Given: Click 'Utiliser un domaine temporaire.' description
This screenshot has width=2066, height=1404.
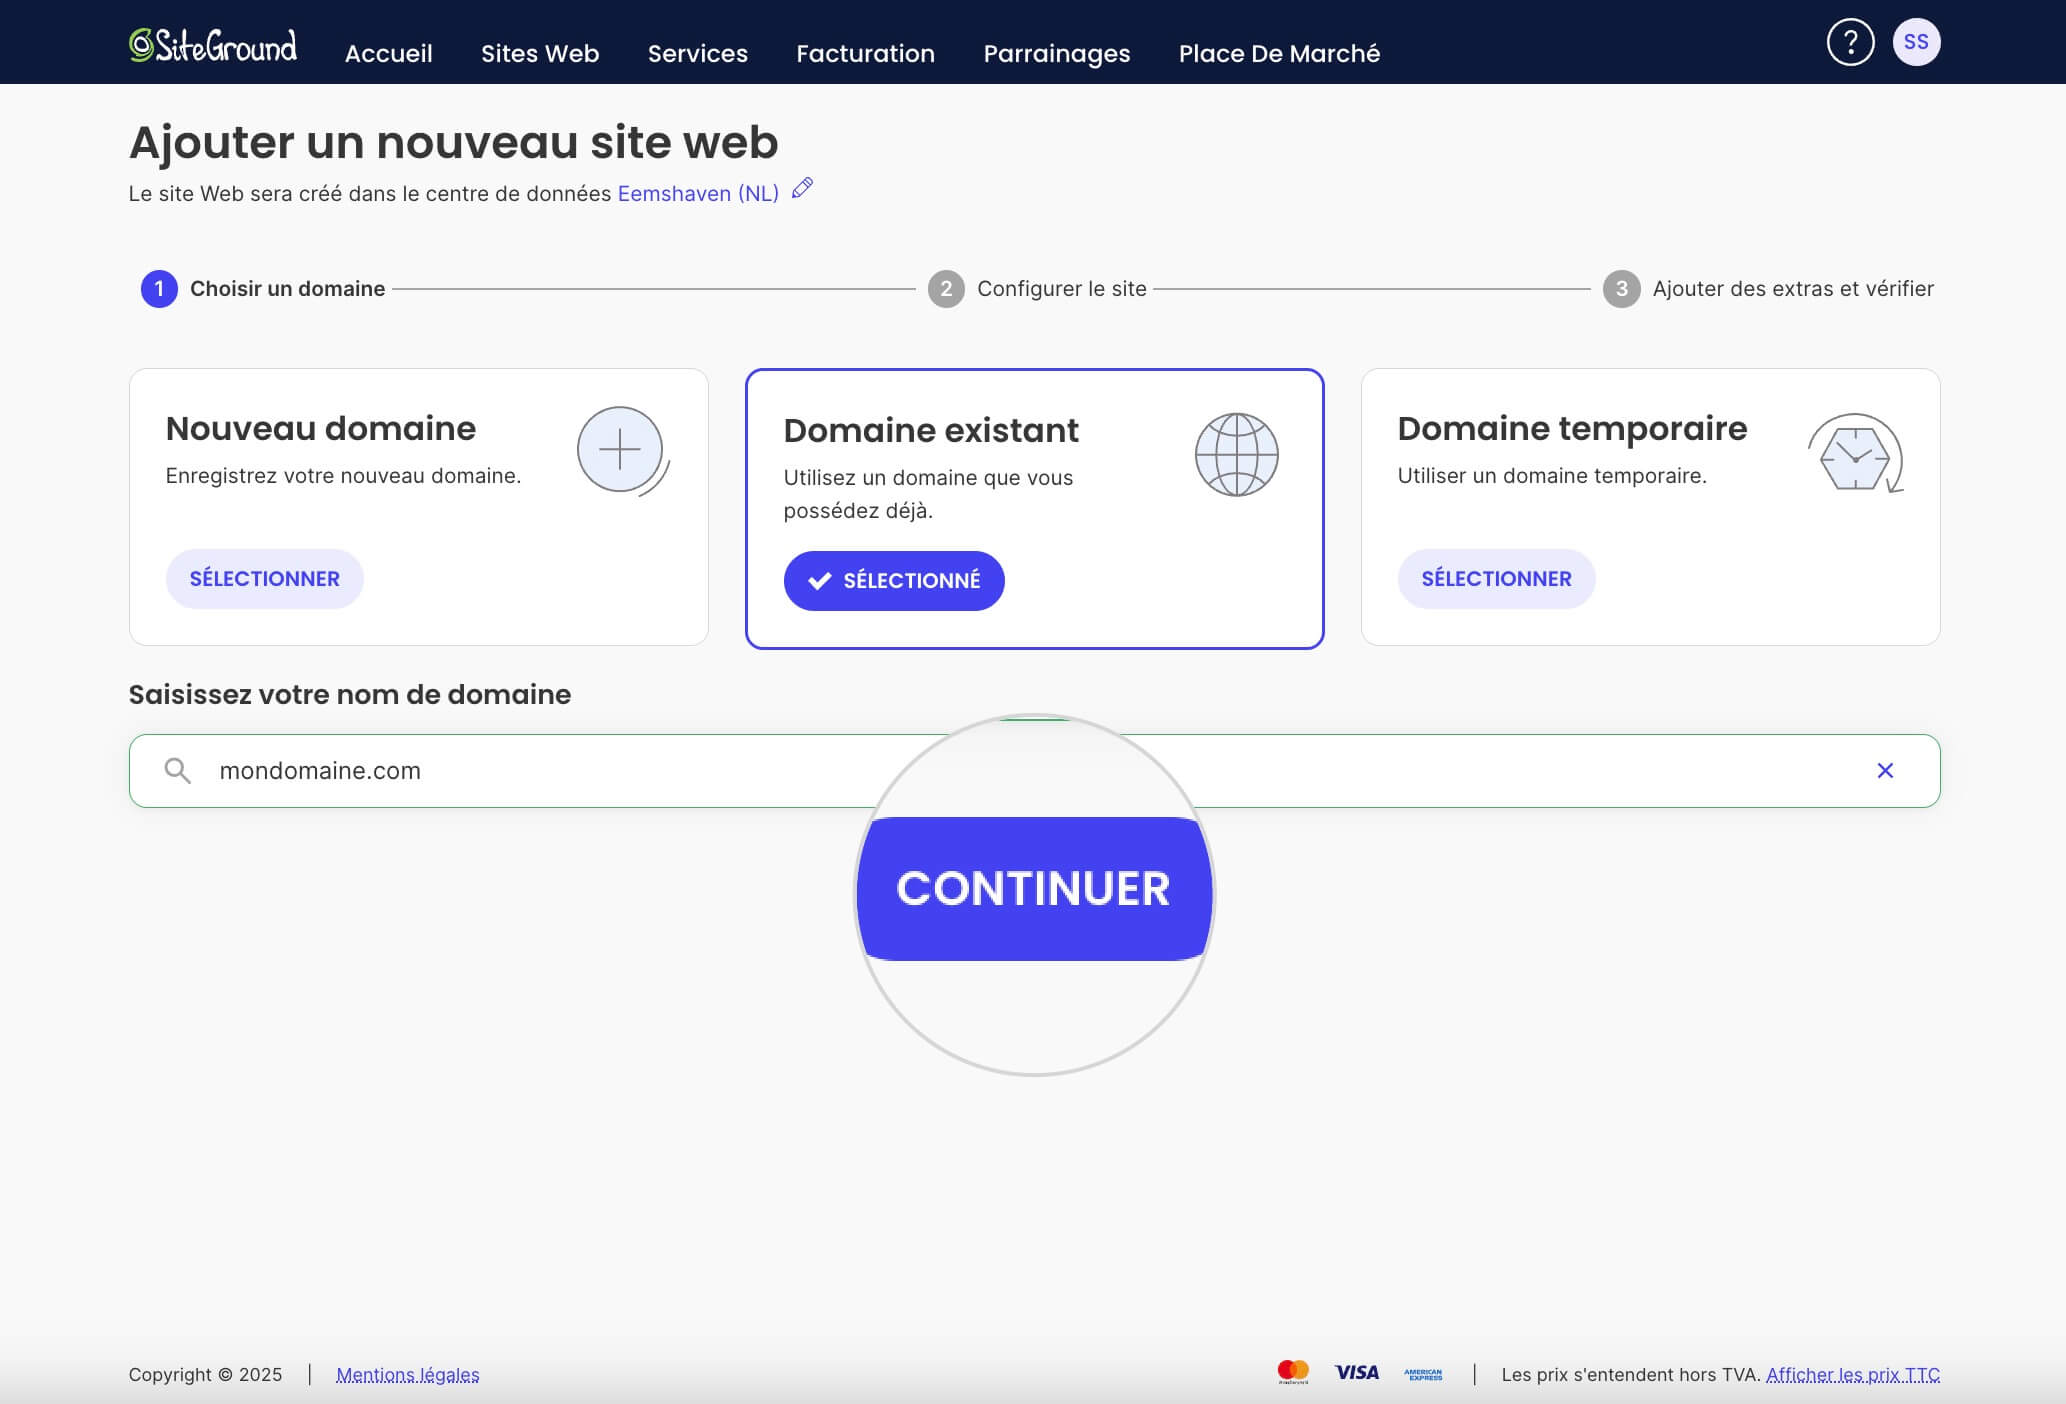Looking at the screenshot, I should pos(1552,476).
